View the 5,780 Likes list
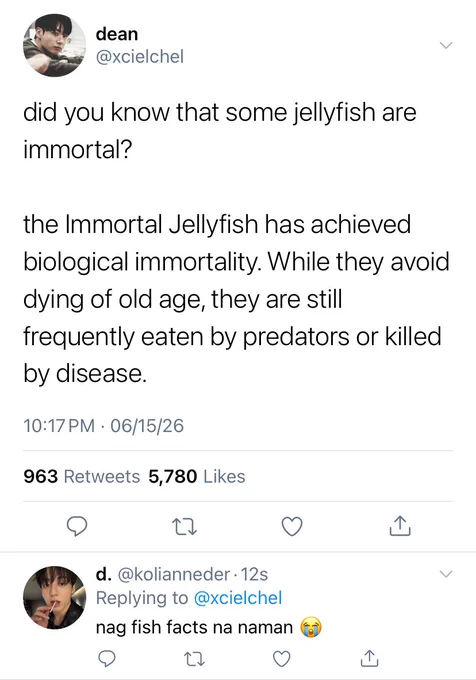Screen dimensions: 476x680 click(197, 476)
